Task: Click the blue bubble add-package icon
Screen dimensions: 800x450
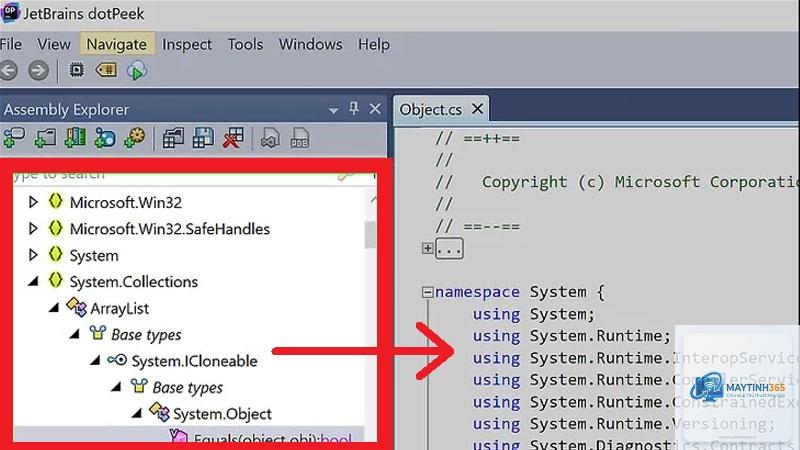Action: [105, 138]
